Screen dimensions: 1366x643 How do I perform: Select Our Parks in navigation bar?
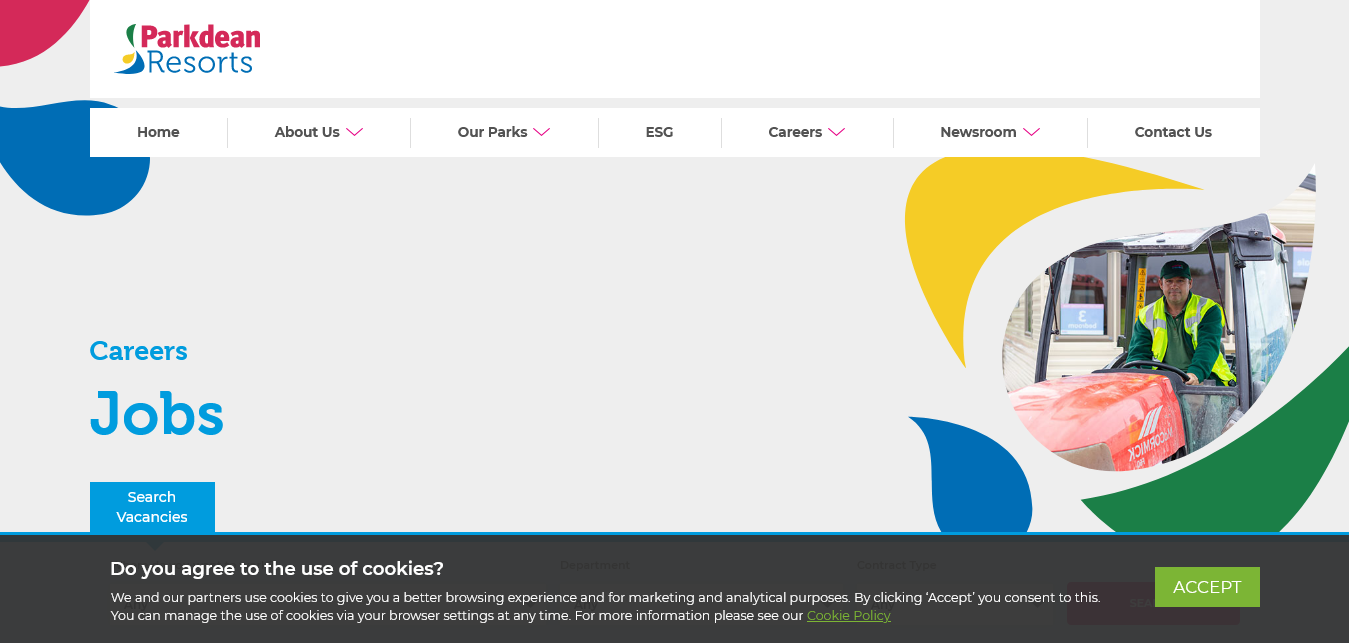[x=492, y=132]
